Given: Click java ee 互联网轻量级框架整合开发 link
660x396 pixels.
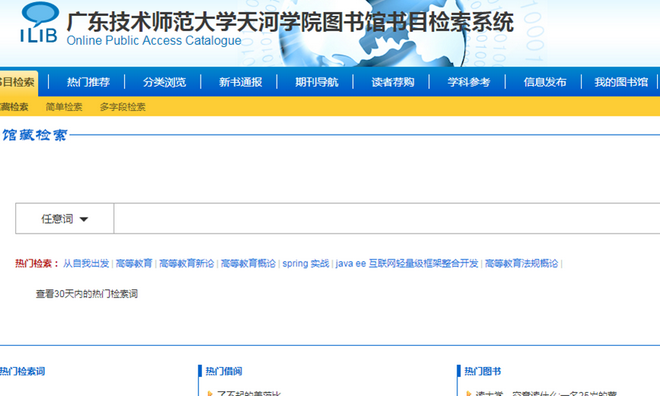Looking at the screenshot, I should pos(407,263).
